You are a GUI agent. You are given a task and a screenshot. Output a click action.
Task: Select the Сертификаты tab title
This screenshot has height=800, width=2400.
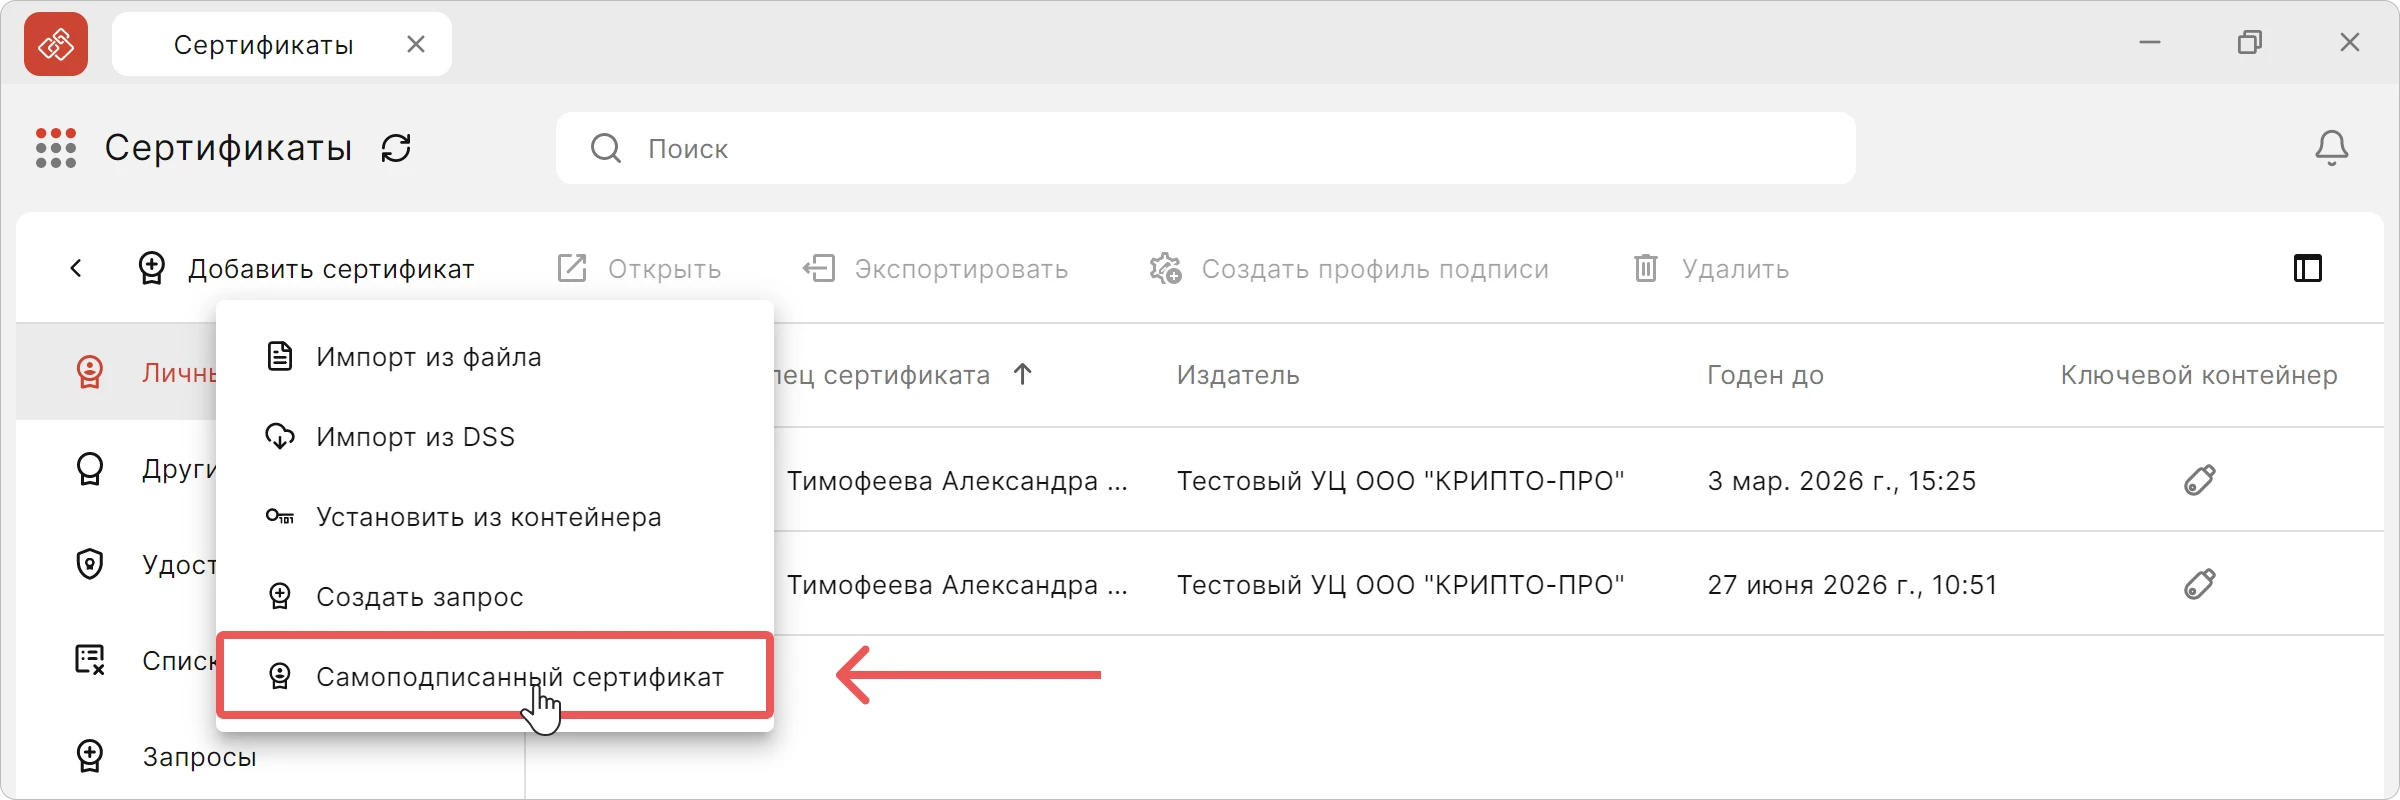(x=264, y=45)
